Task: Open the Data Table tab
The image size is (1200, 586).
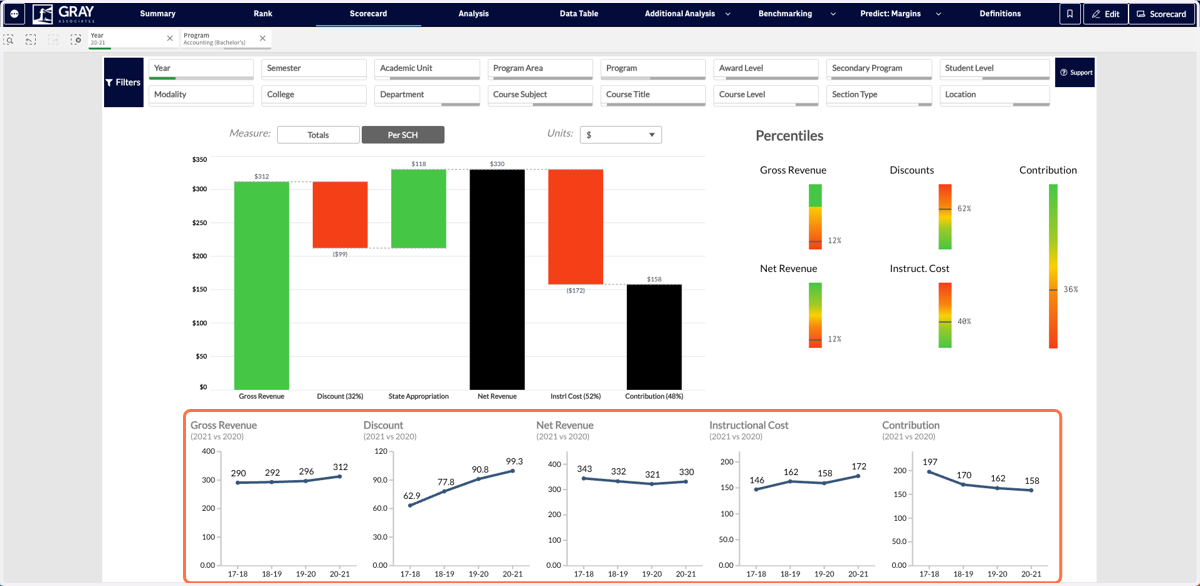Action: [578, 14]
